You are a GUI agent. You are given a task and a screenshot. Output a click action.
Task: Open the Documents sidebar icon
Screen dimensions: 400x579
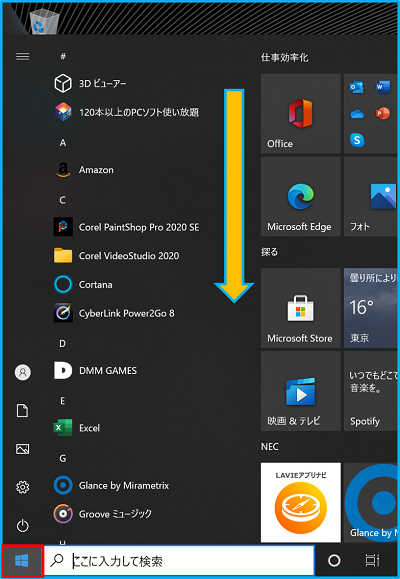tap(23, 410)
